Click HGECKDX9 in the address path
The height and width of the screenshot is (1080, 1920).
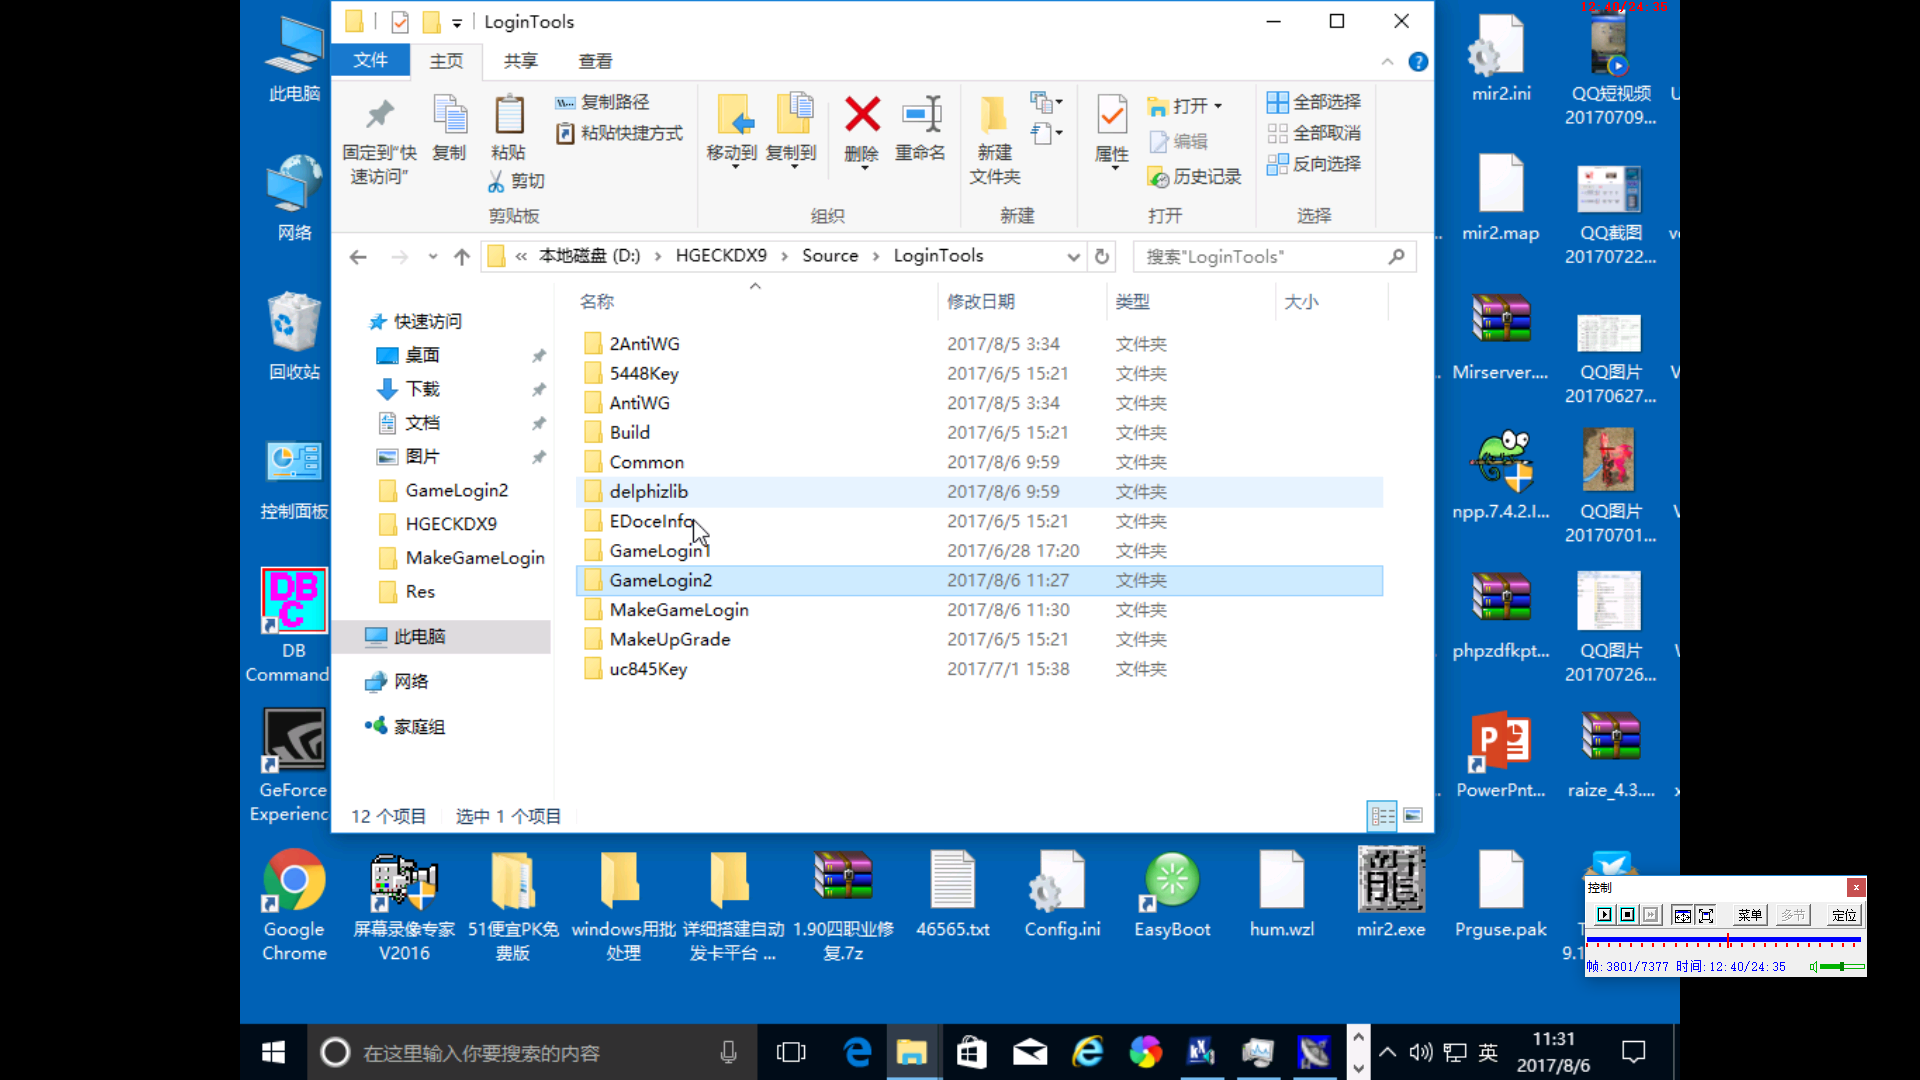pos(721,256)
